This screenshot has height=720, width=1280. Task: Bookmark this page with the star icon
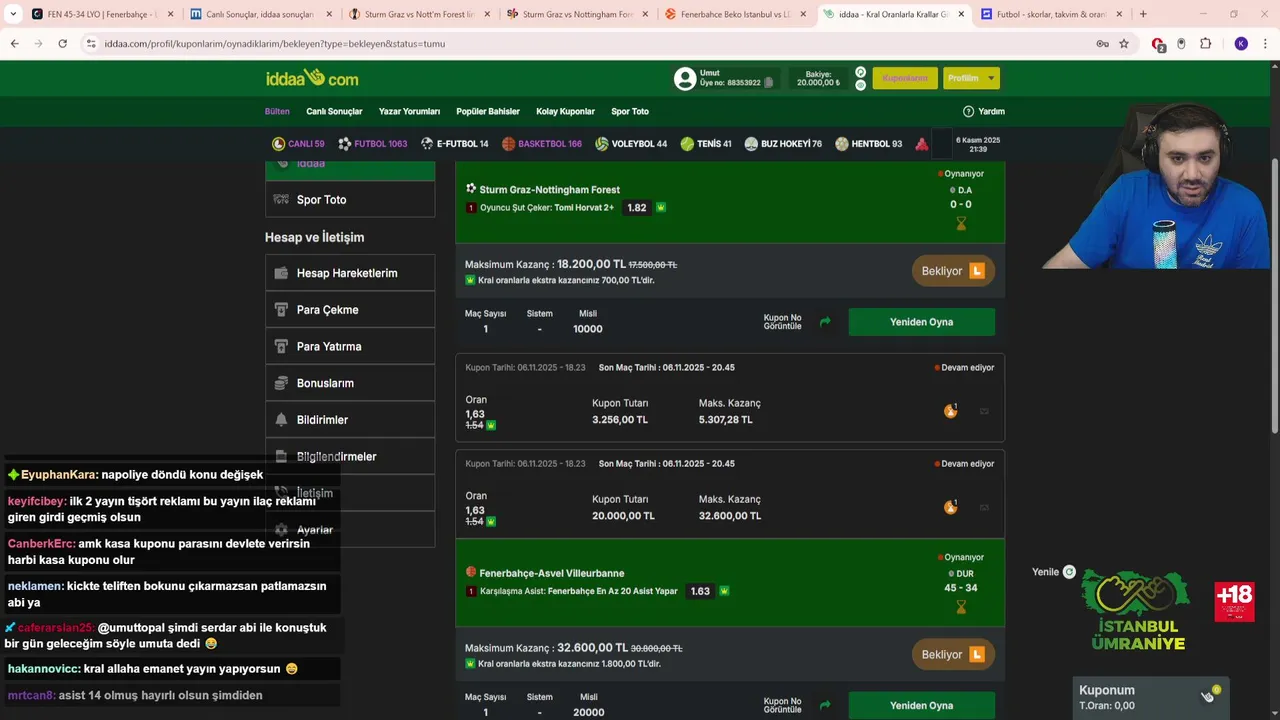click(1124, 44)
